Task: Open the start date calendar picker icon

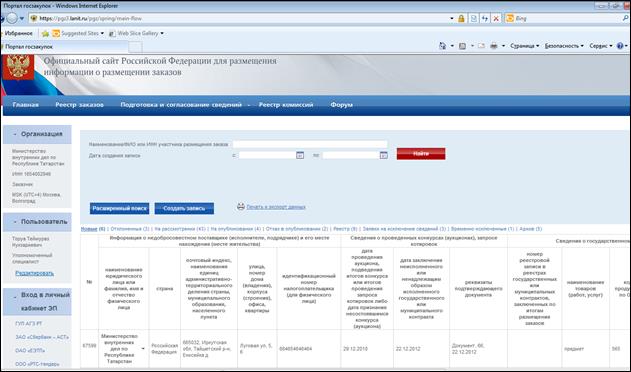Action: [x=300, y=155]
